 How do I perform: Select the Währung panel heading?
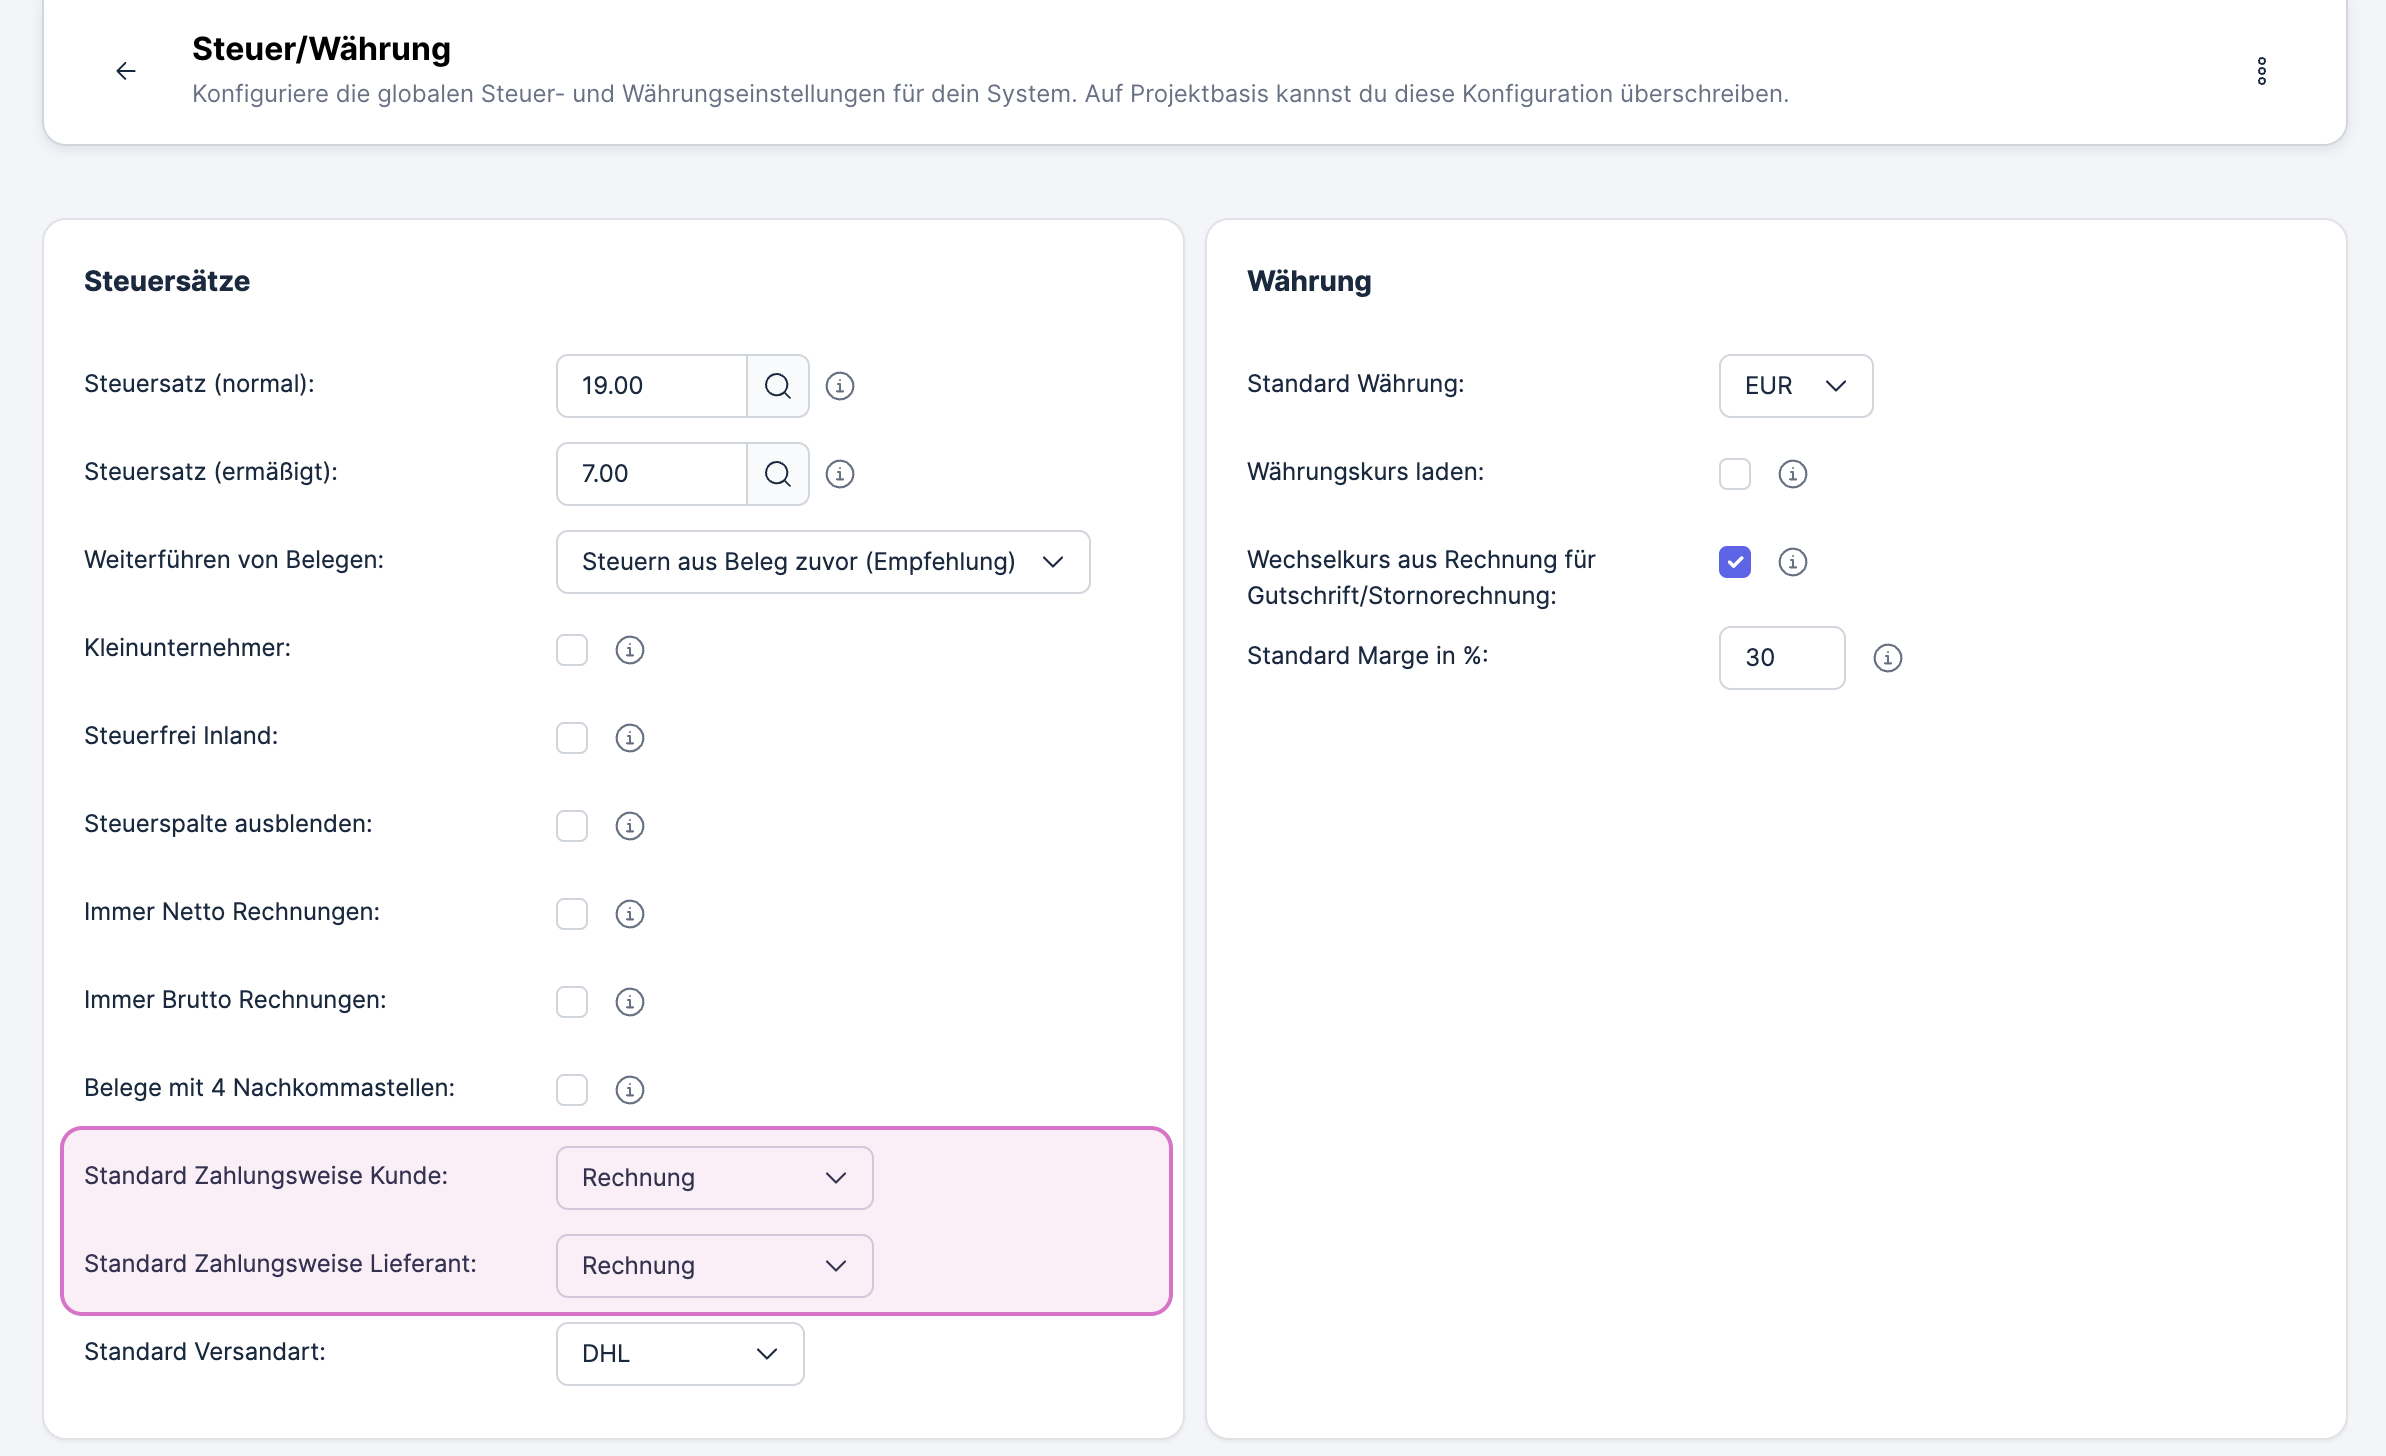(x=1309, y=281)
